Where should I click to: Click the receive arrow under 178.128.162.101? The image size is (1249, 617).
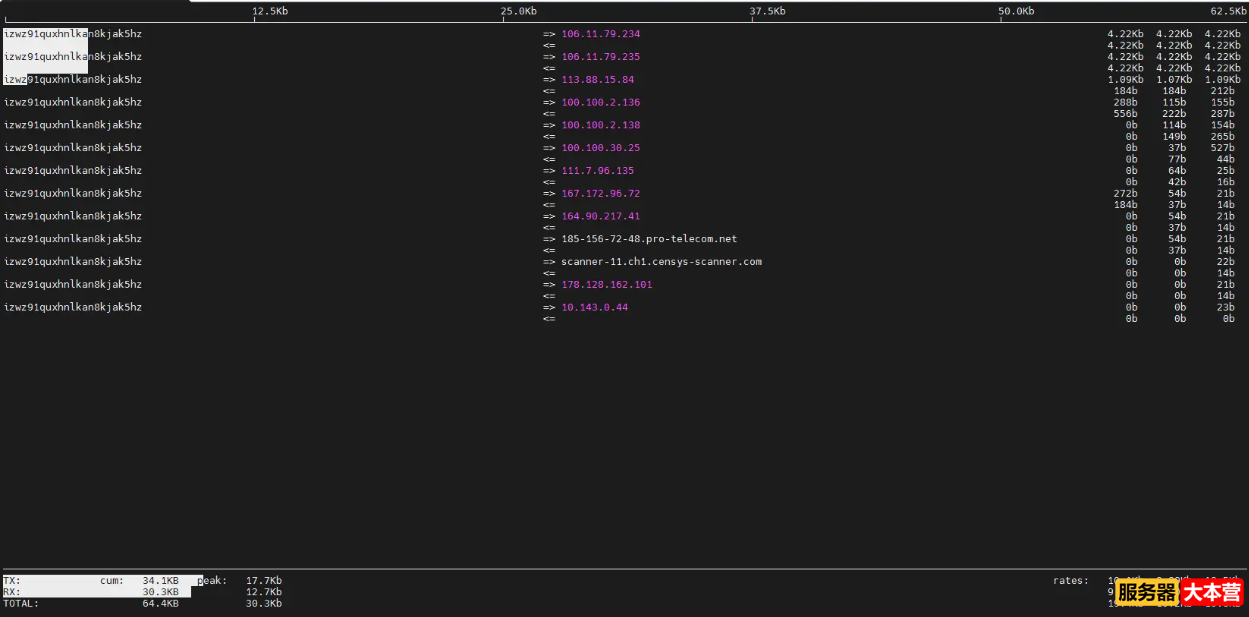549,295
